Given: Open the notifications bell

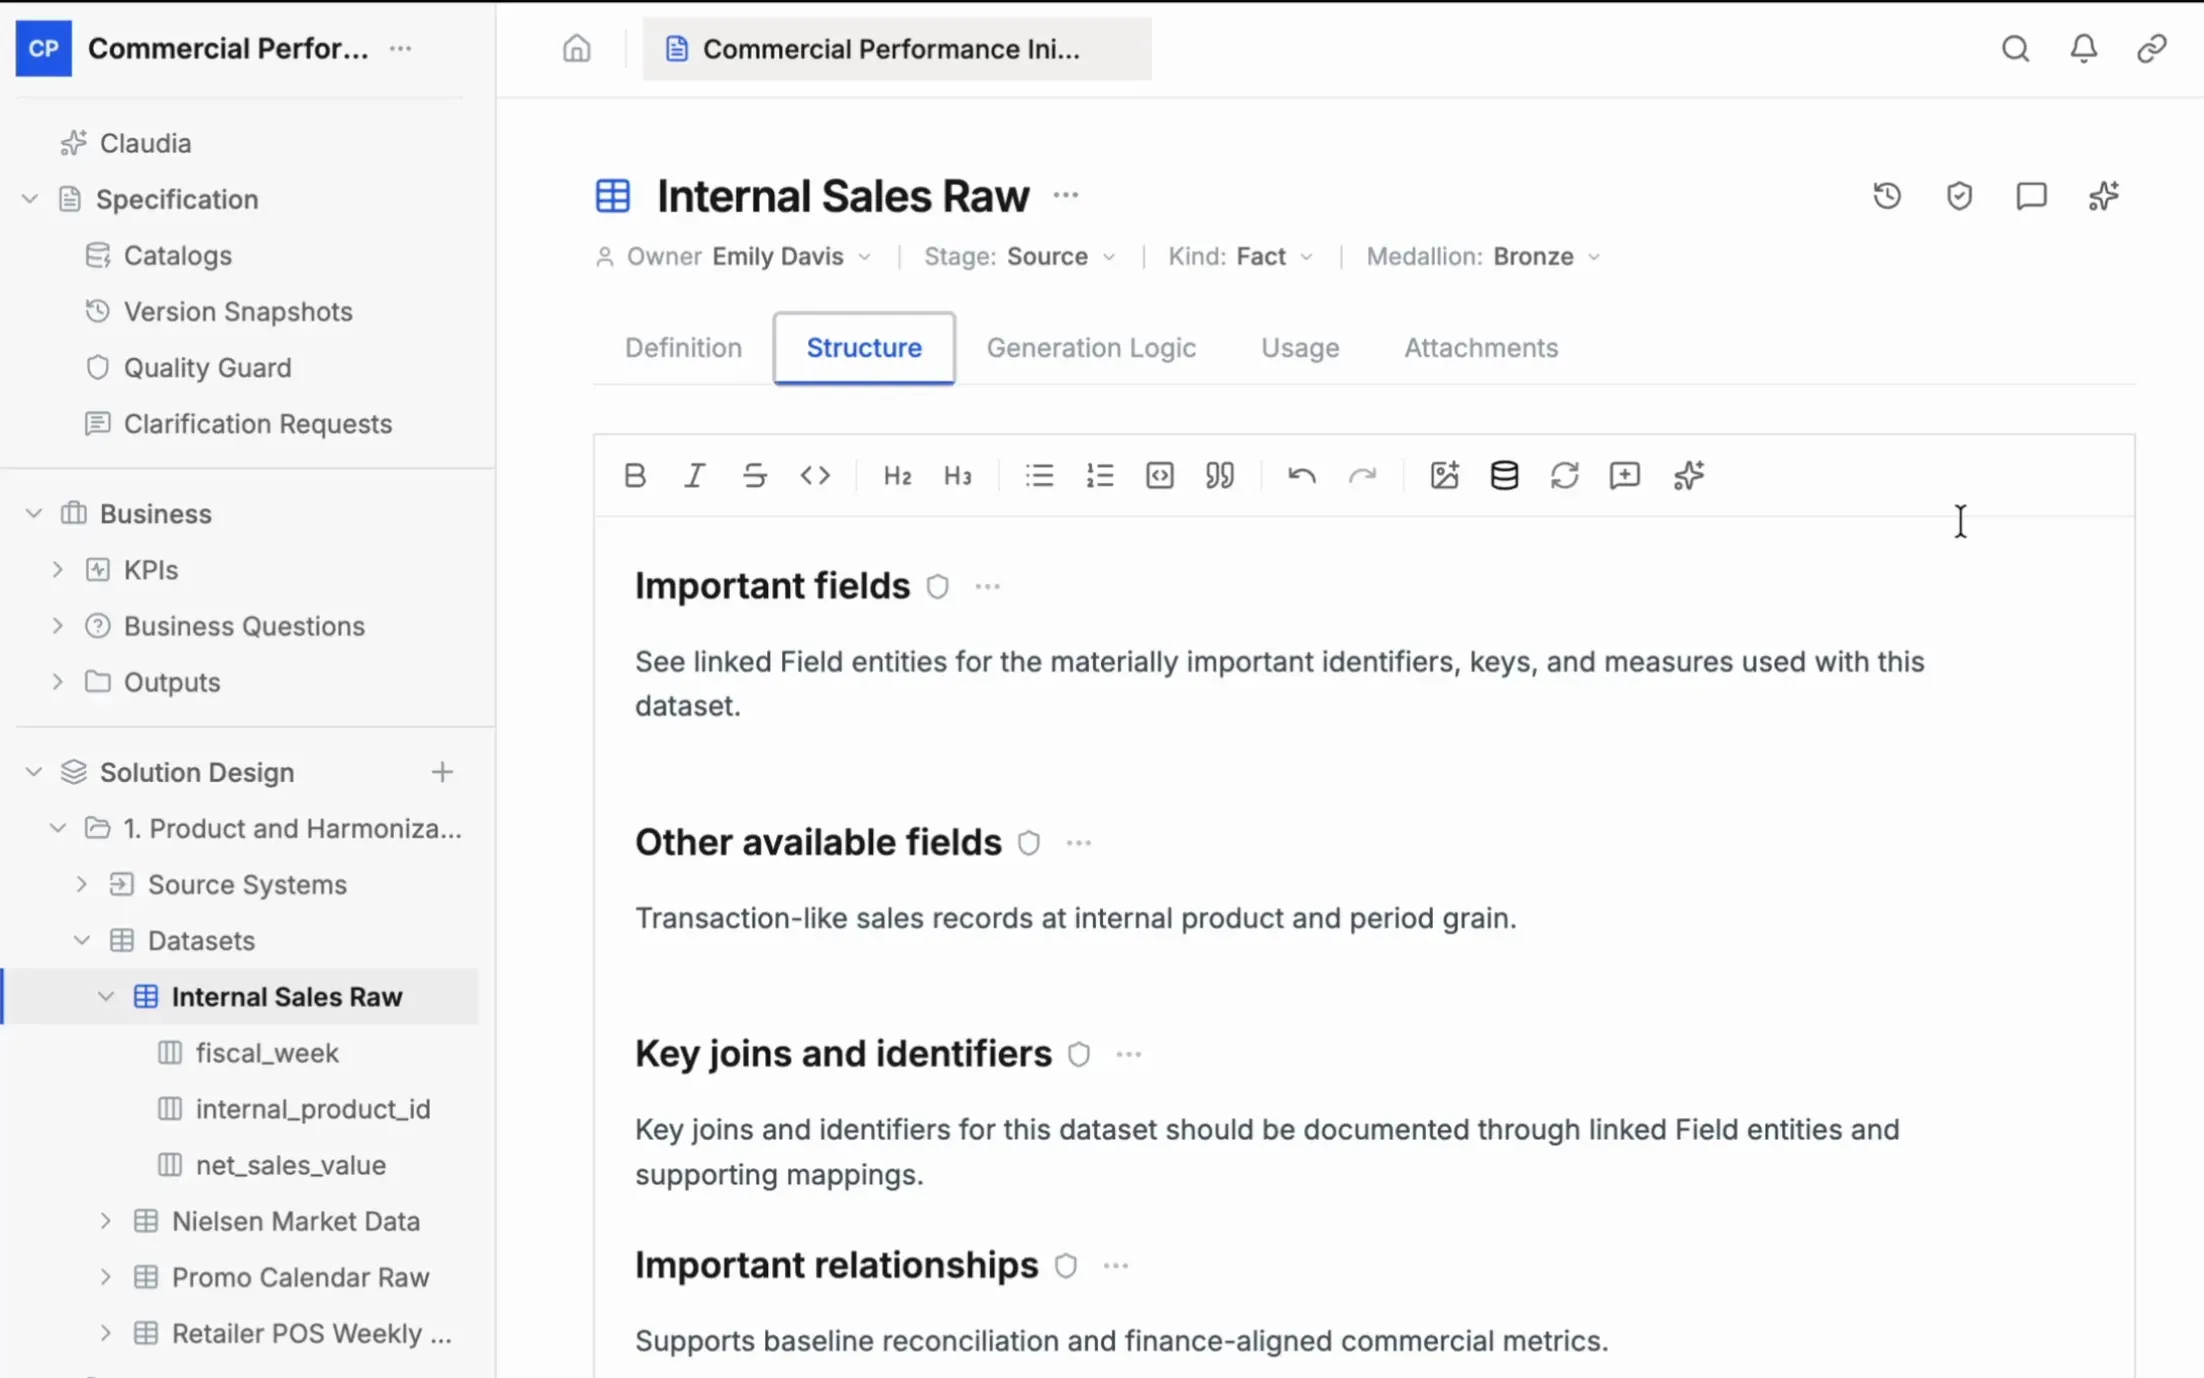Looking at the screenshot, I should (x=2083, y=48).
